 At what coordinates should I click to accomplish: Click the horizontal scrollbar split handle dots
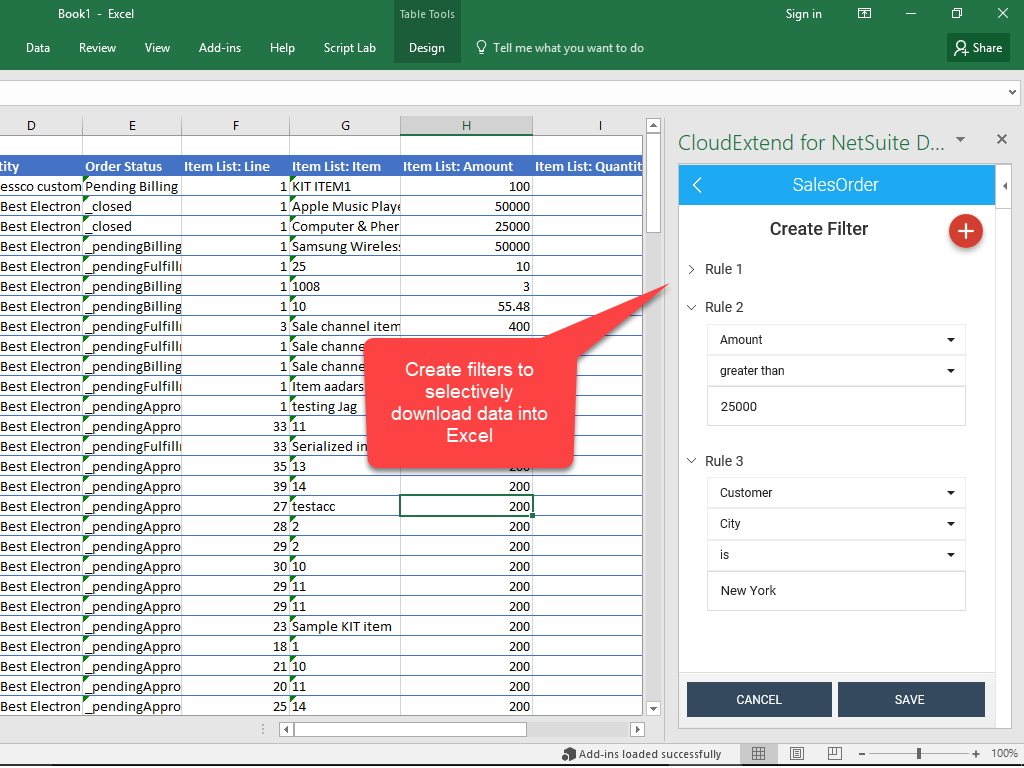tap(263, 729)
